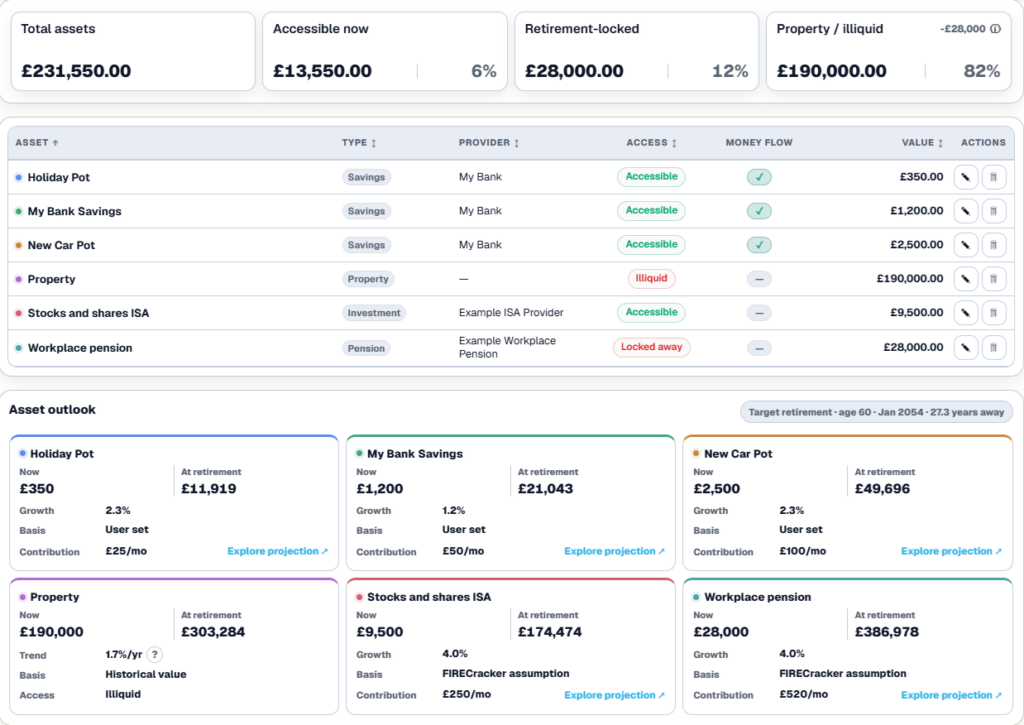
Task: Click the Trend help question mark icon
Action: click(x=155, y=654)
